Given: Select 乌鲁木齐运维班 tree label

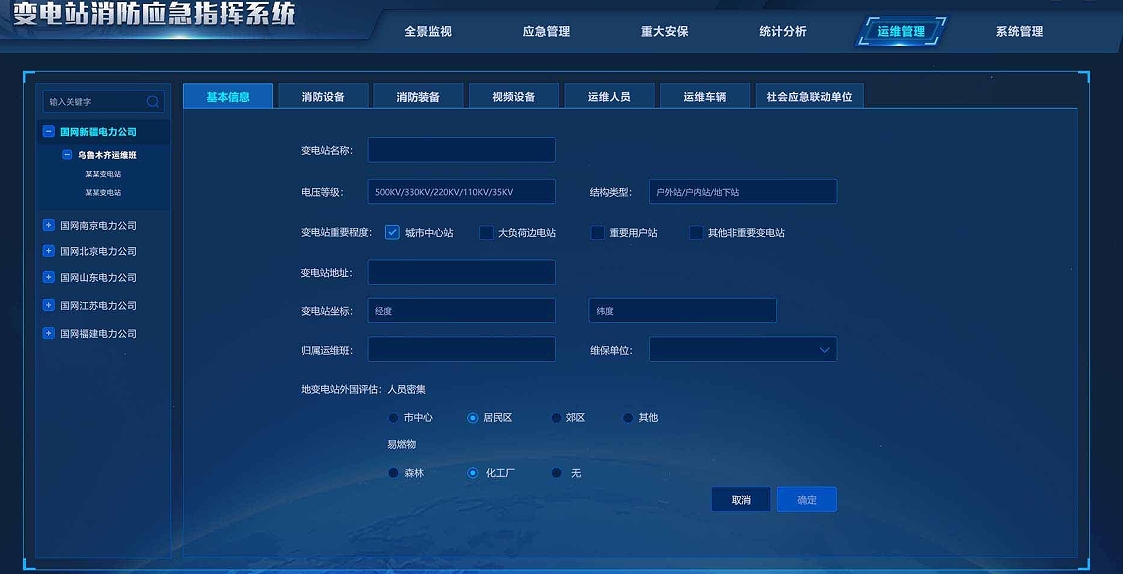Looking at the screenshot, I should (107, 155).
